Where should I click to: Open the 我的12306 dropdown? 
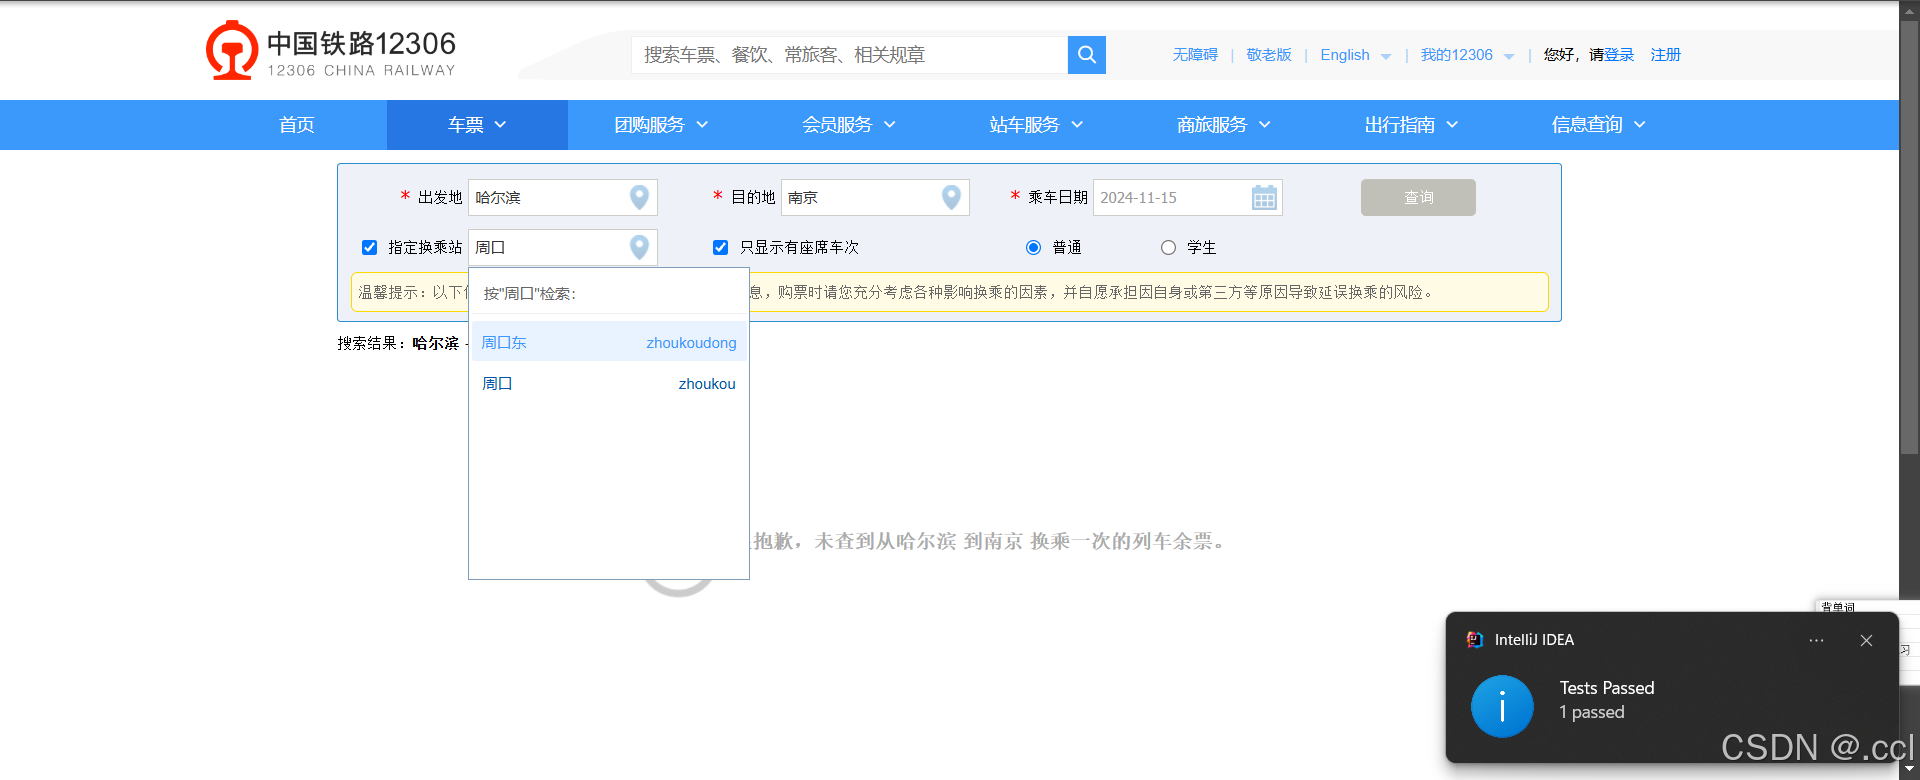(x=1467, y=55)
